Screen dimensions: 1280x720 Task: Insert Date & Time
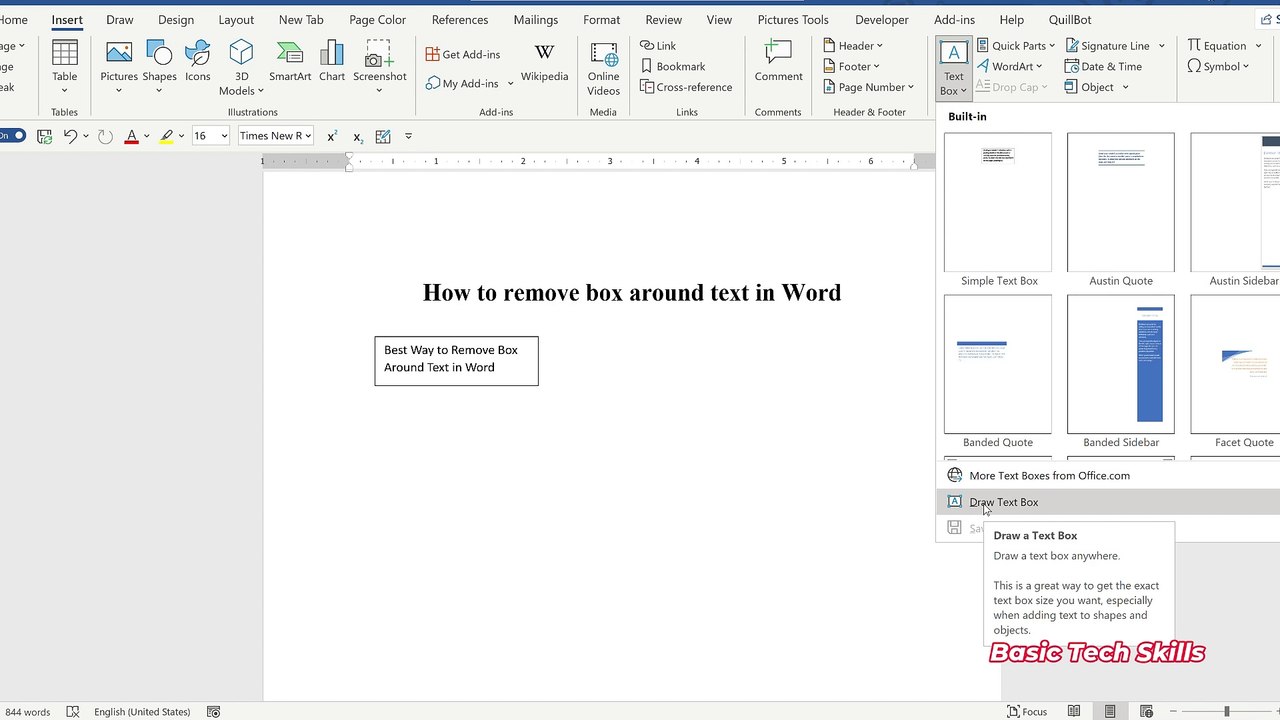(x=1104, y=67)
